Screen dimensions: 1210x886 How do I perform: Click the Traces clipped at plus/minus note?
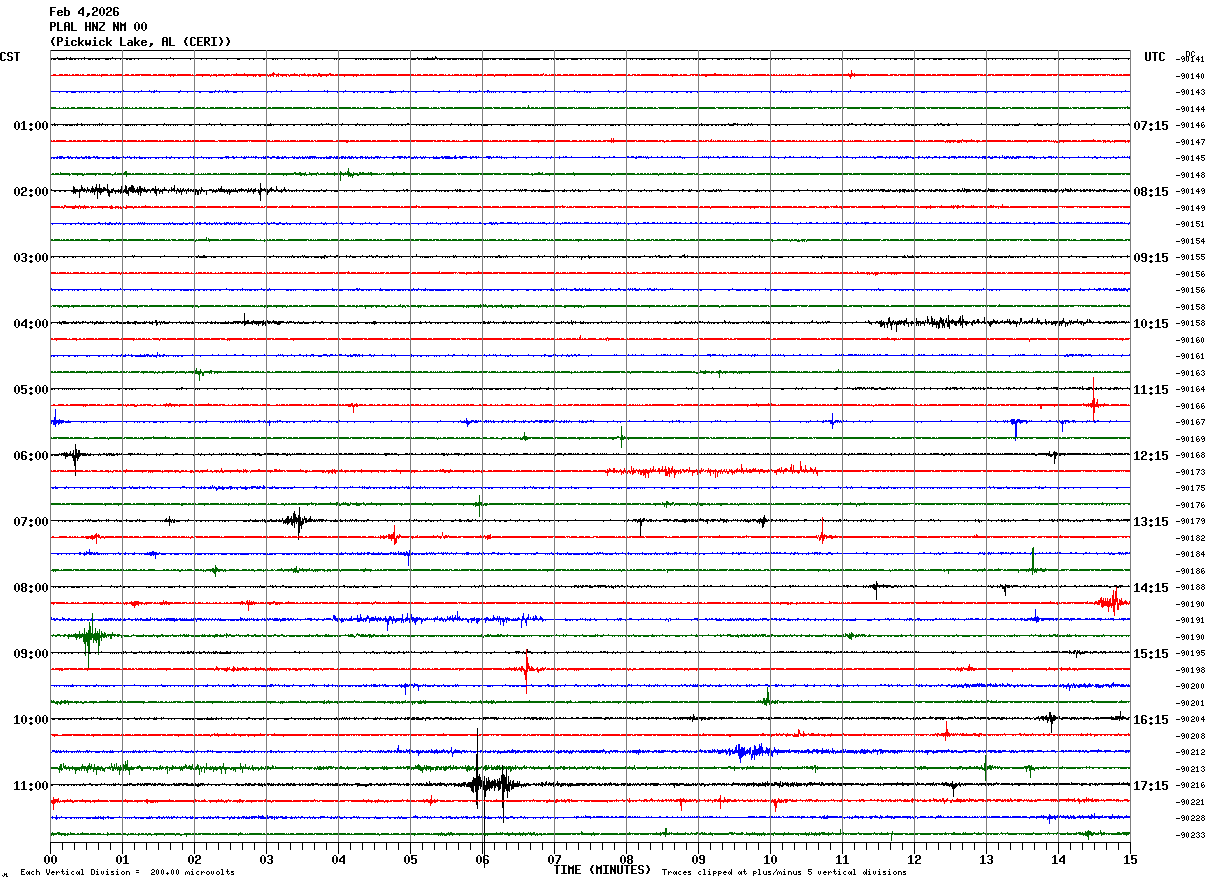pos(784,873)
